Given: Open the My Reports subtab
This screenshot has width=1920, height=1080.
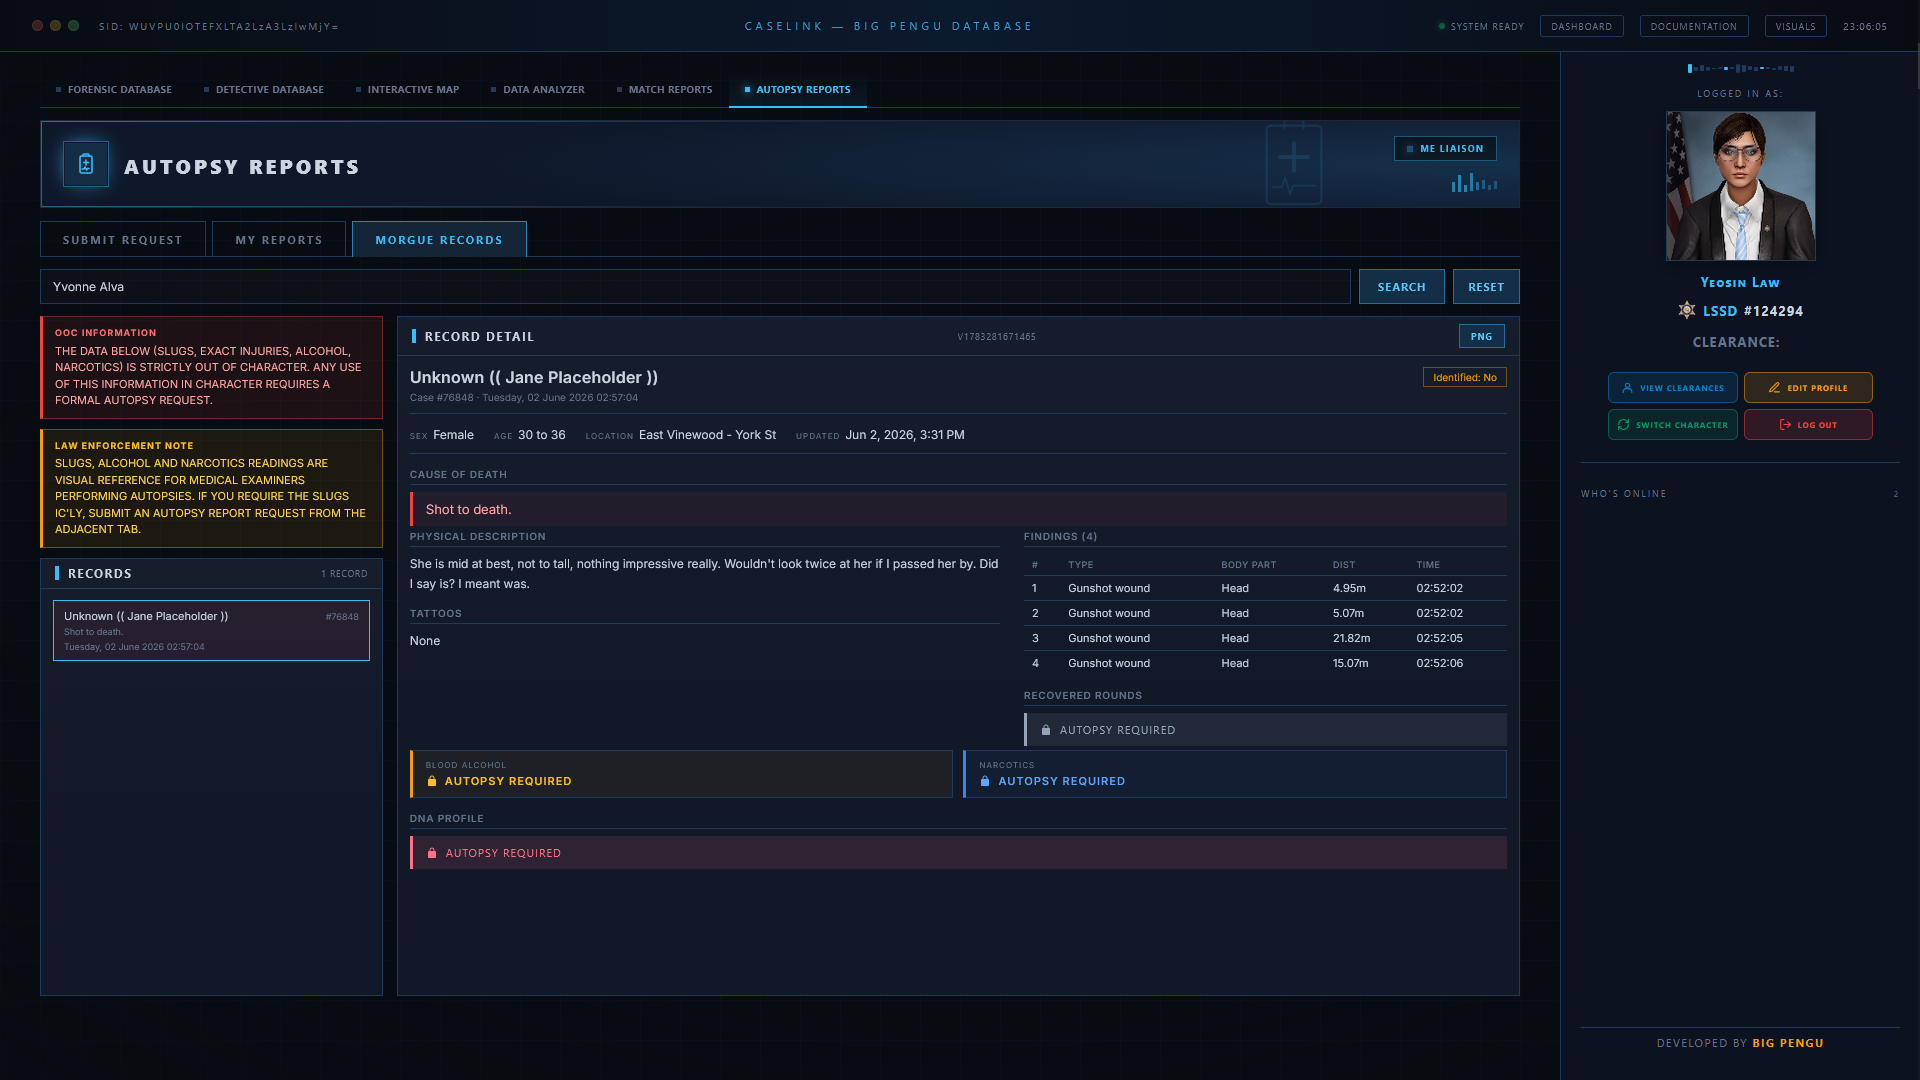Looking at the screenshot, I should click(279, 240).
